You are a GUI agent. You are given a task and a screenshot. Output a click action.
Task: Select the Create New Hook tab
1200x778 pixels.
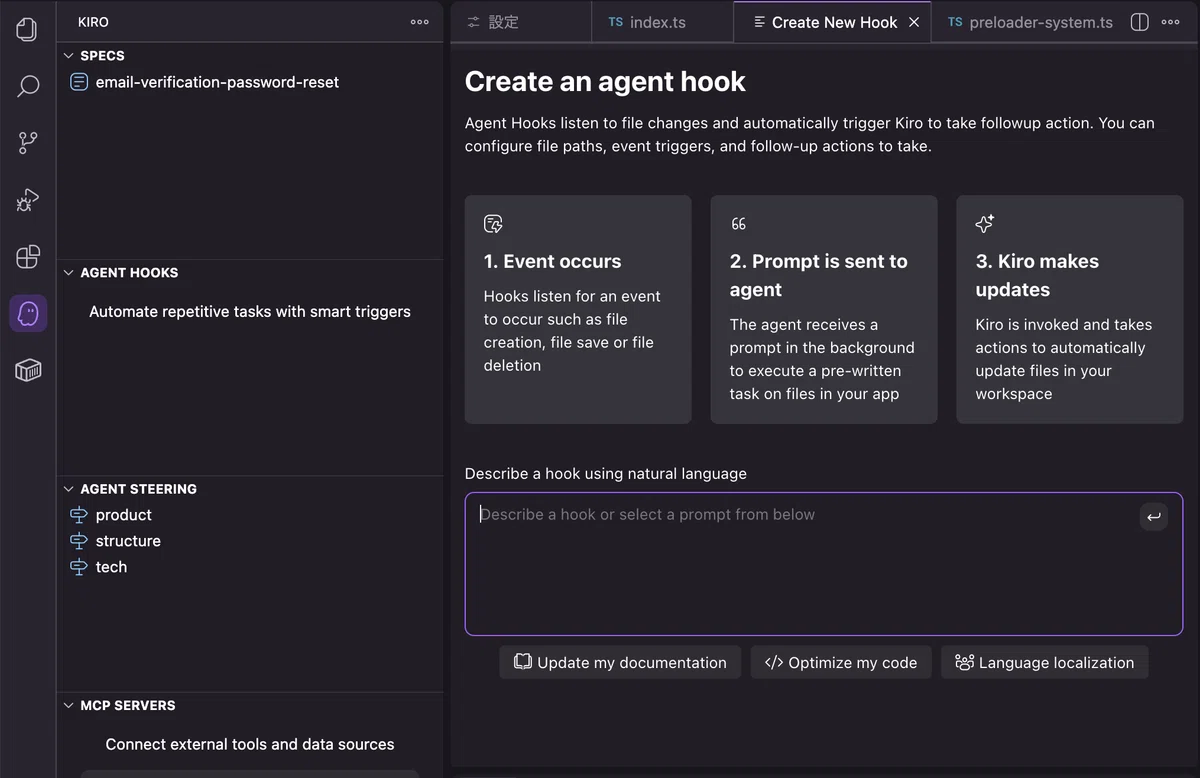click(x=833, y=22)
